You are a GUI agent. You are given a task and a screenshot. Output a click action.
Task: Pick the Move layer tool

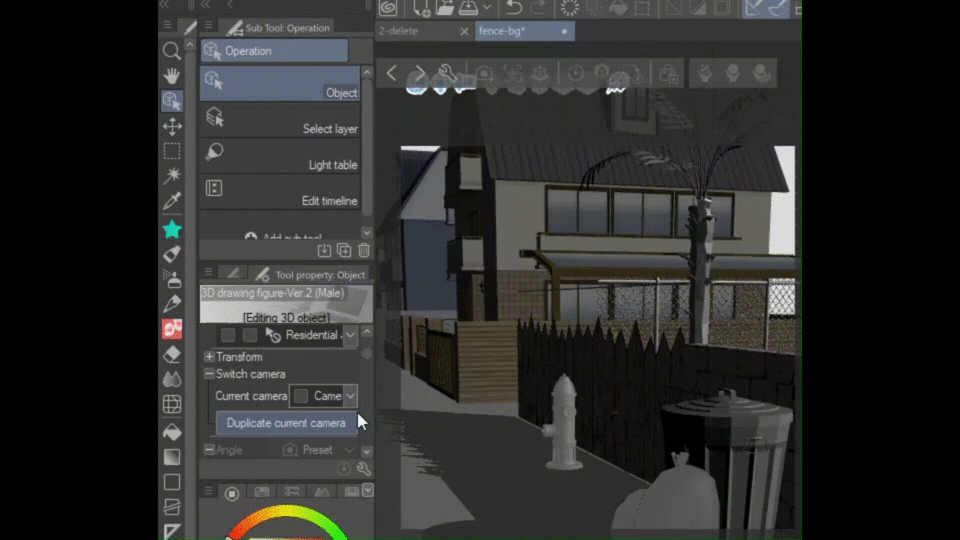[x=172, y=126]
